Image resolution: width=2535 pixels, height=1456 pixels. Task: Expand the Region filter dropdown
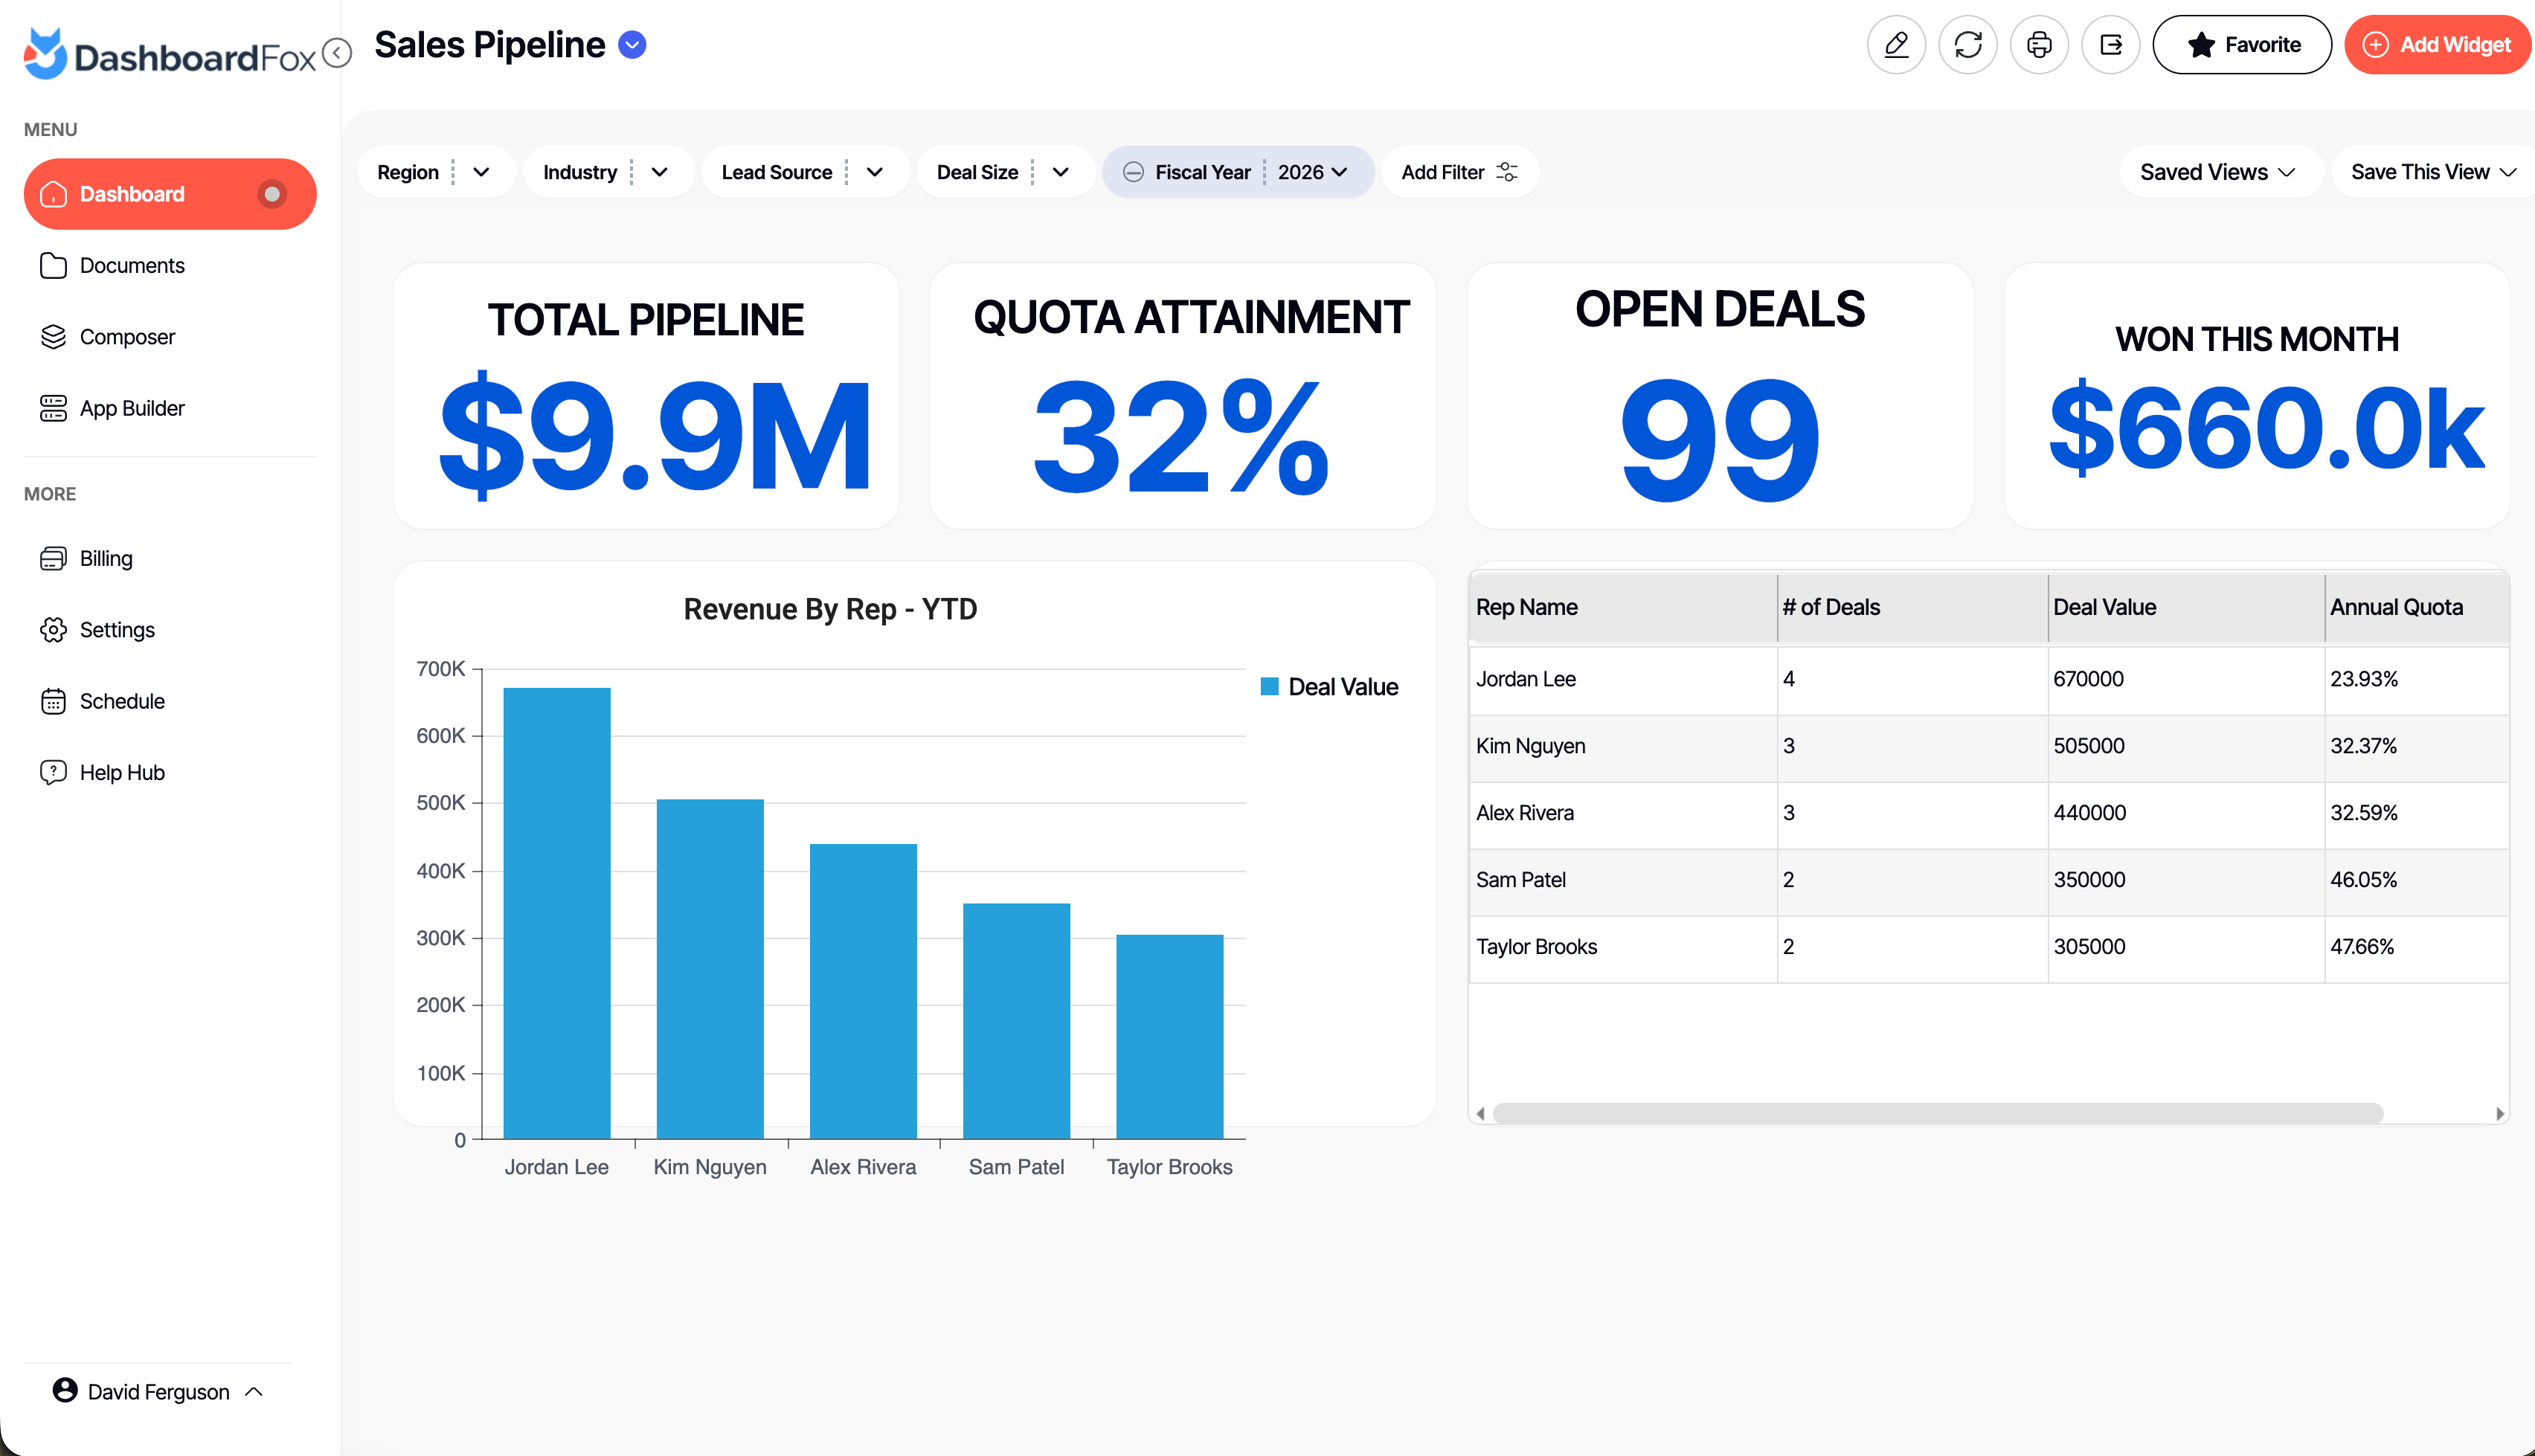[481, 172]
